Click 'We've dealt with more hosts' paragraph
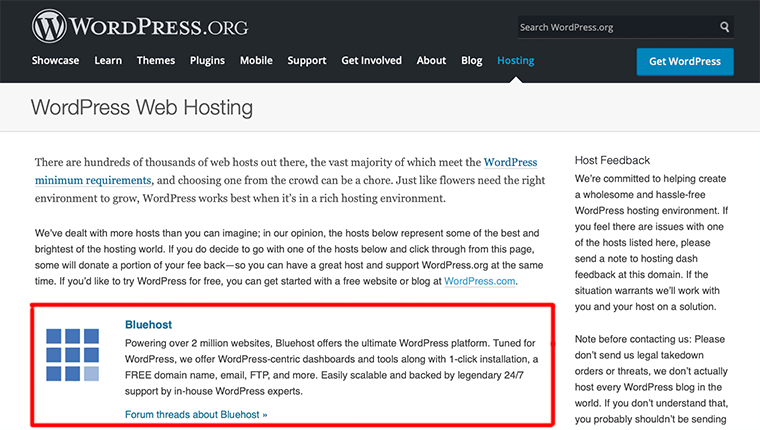This screenshot has height=430, width=760. [289, 257]
